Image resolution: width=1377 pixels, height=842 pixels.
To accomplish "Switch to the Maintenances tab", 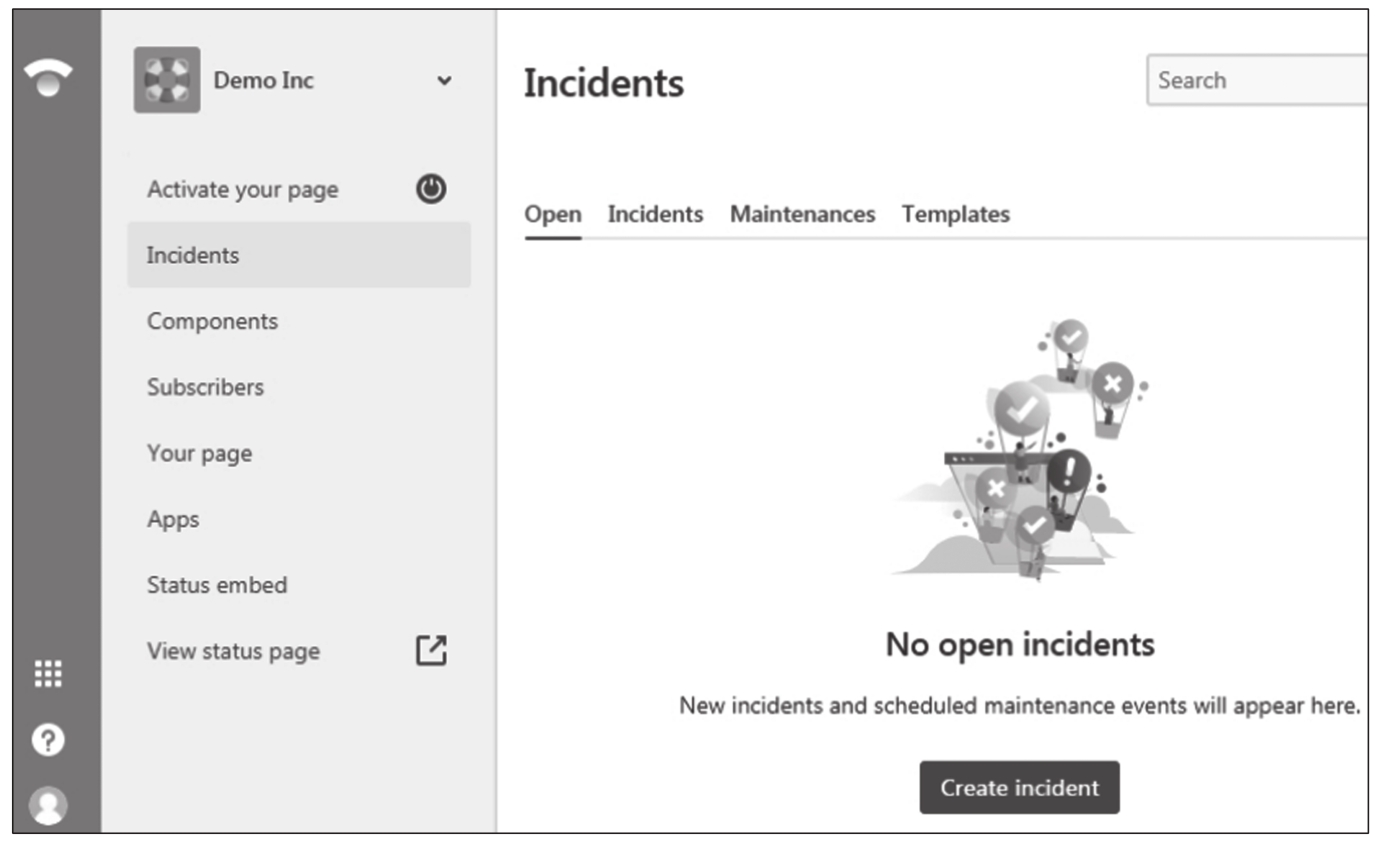I will tap(802, 214).
